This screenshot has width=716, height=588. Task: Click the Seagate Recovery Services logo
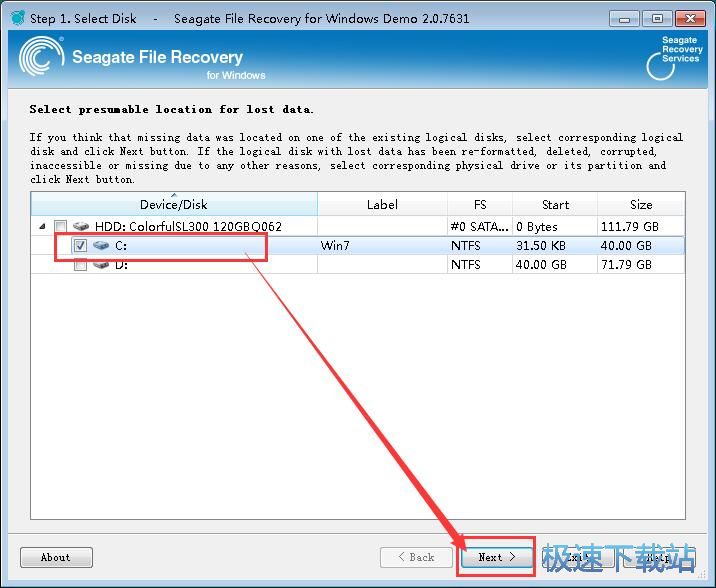674,58
